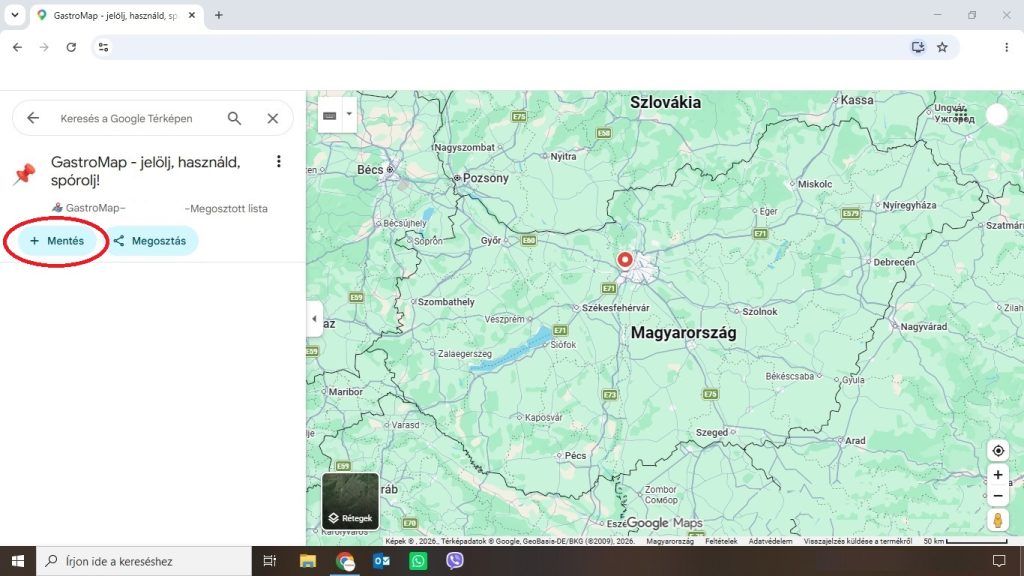The height and width of the screenshot is (576, 1024).
Task: Open the GastroMap author link
Action: coord(89,208)
